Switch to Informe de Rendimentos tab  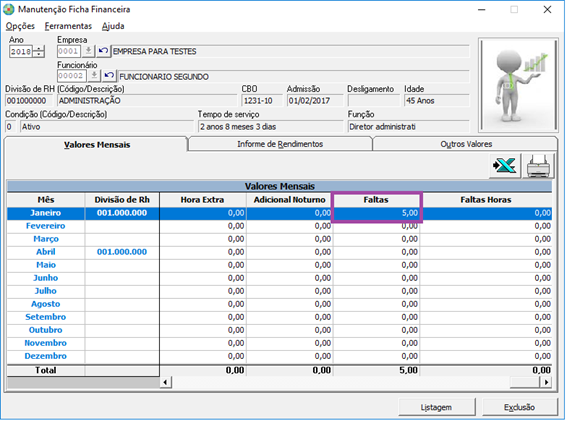[x=280, y=144]
